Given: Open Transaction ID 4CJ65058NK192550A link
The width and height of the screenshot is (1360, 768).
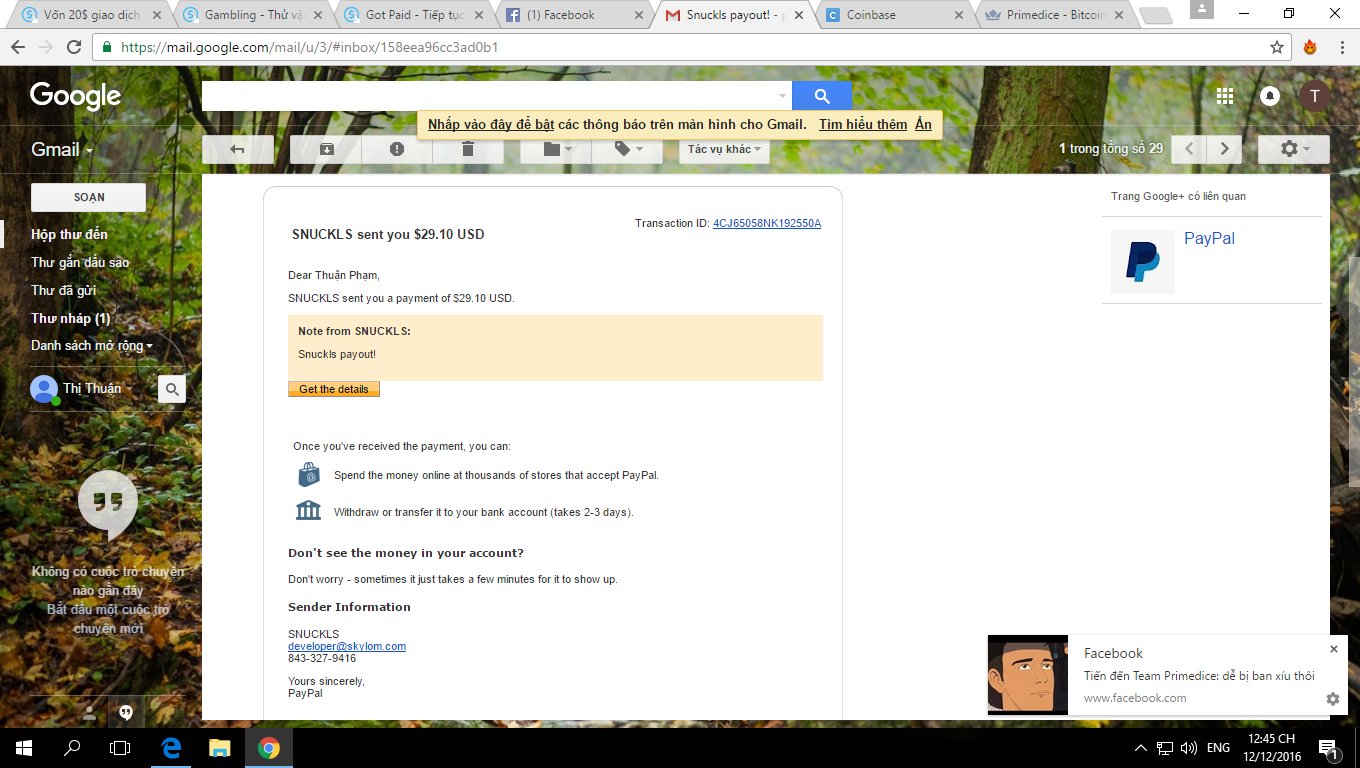Looking at the screenshot, I should (x=767, y=223).
